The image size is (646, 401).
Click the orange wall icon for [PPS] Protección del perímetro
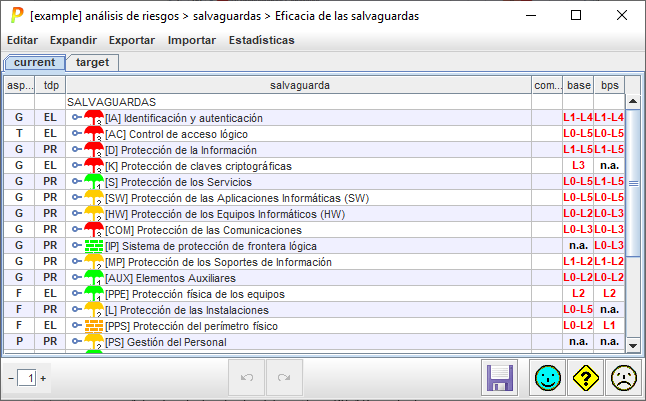[x=93, y=326]
